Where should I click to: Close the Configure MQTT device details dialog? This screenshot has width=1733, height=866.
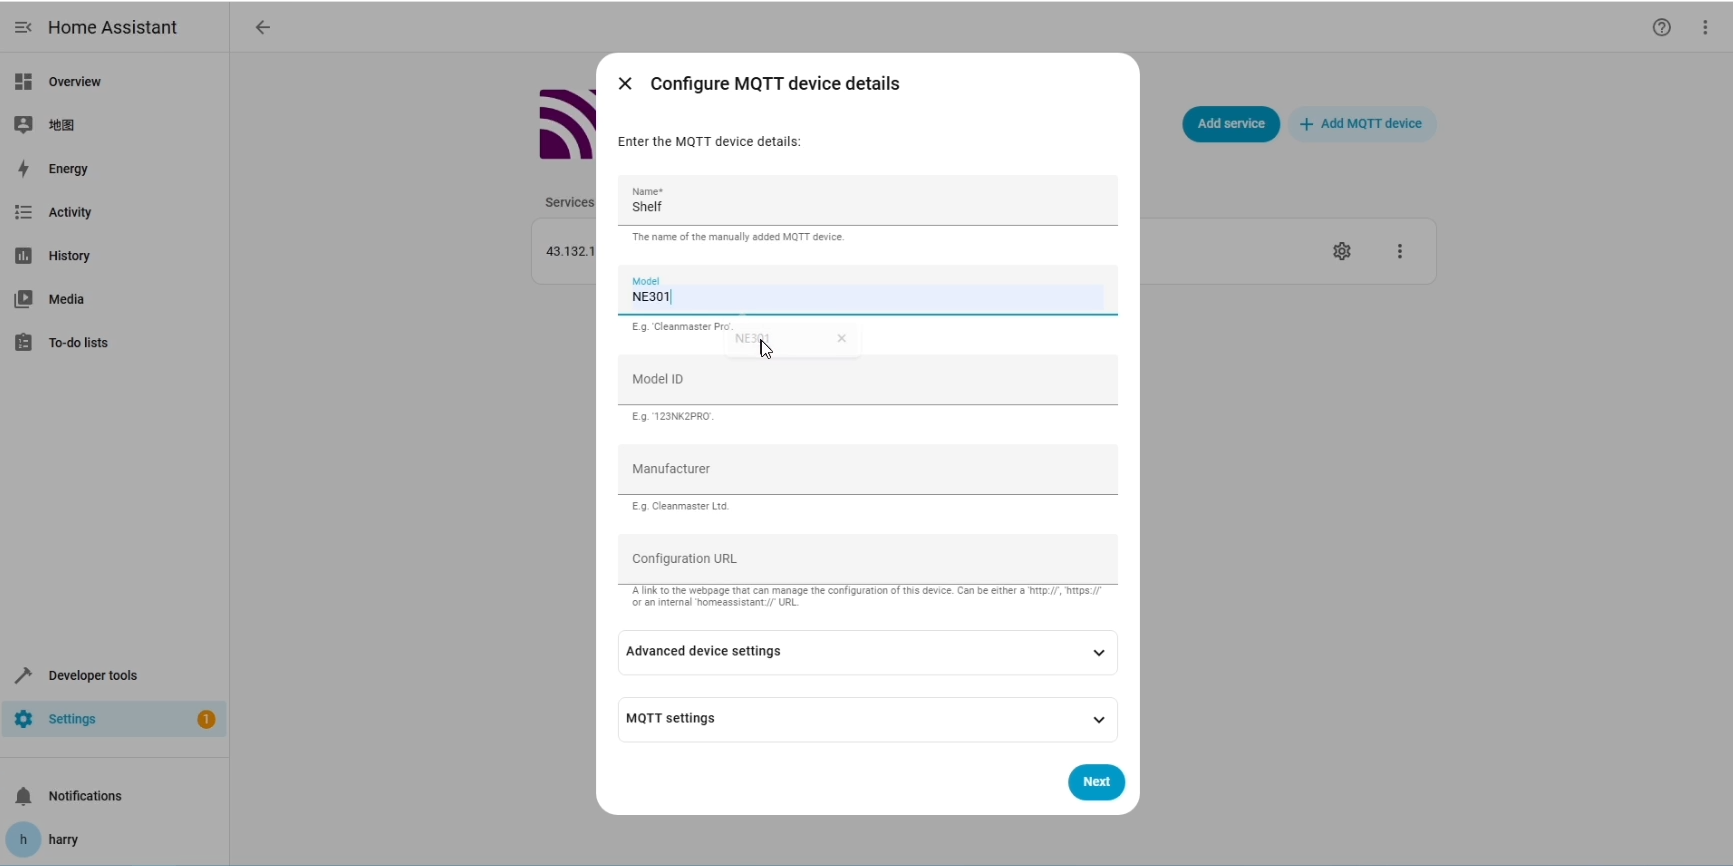625,84
